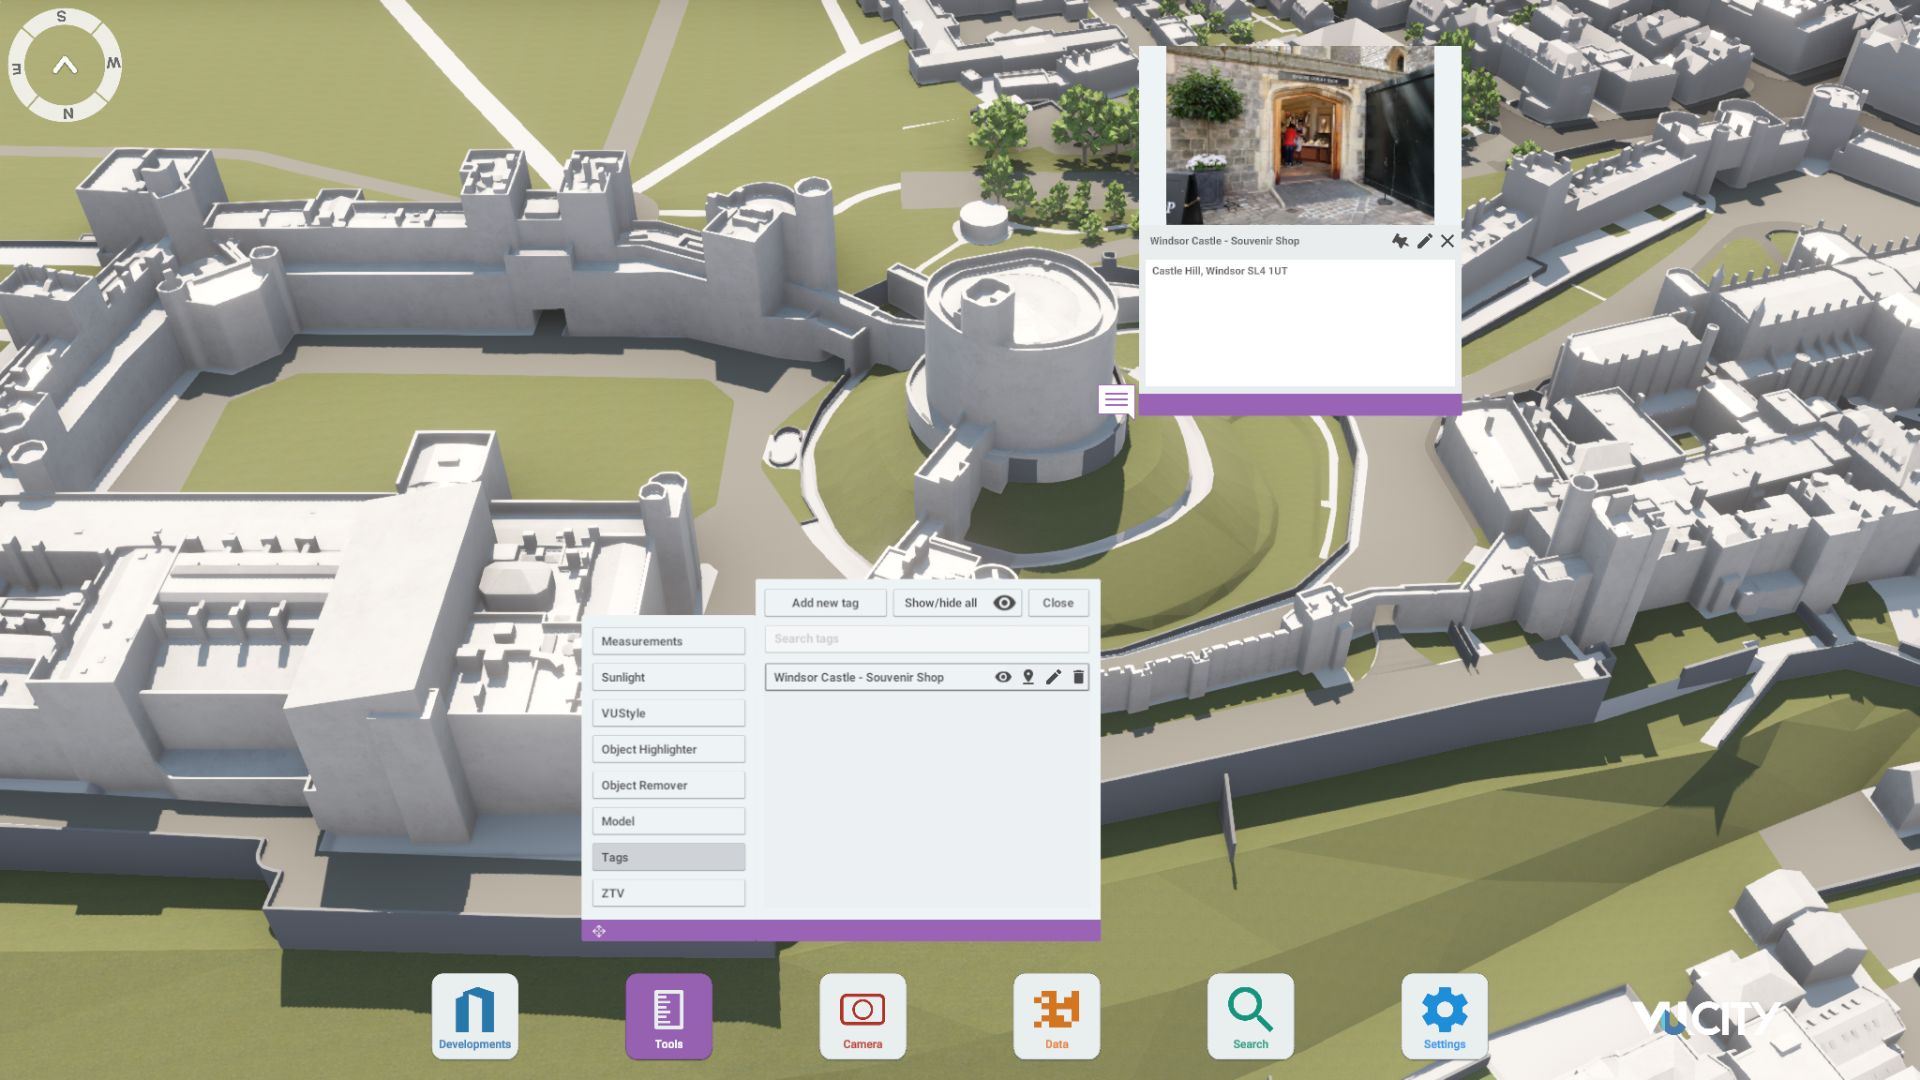Select Measurements in tools menu
1920x1080 pixels.
668,641
